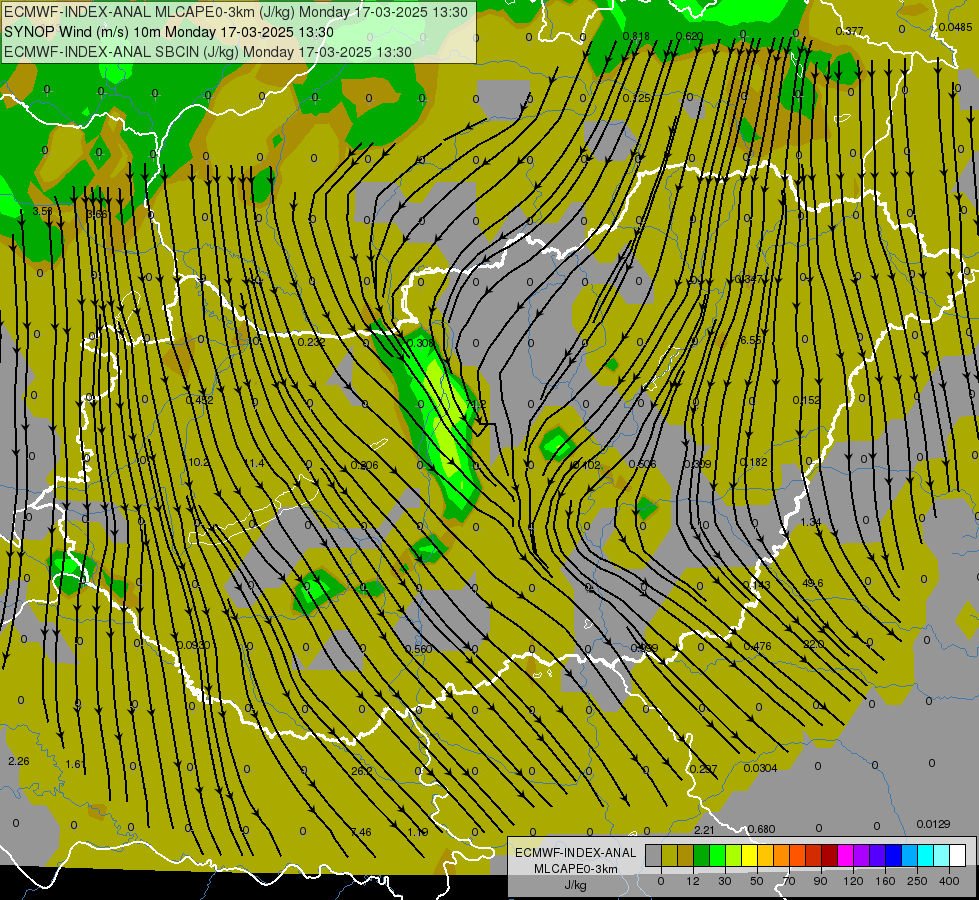This screenshot has height=900, width=979.
Task: Click the map value 0.232
Action: (311, 342)
